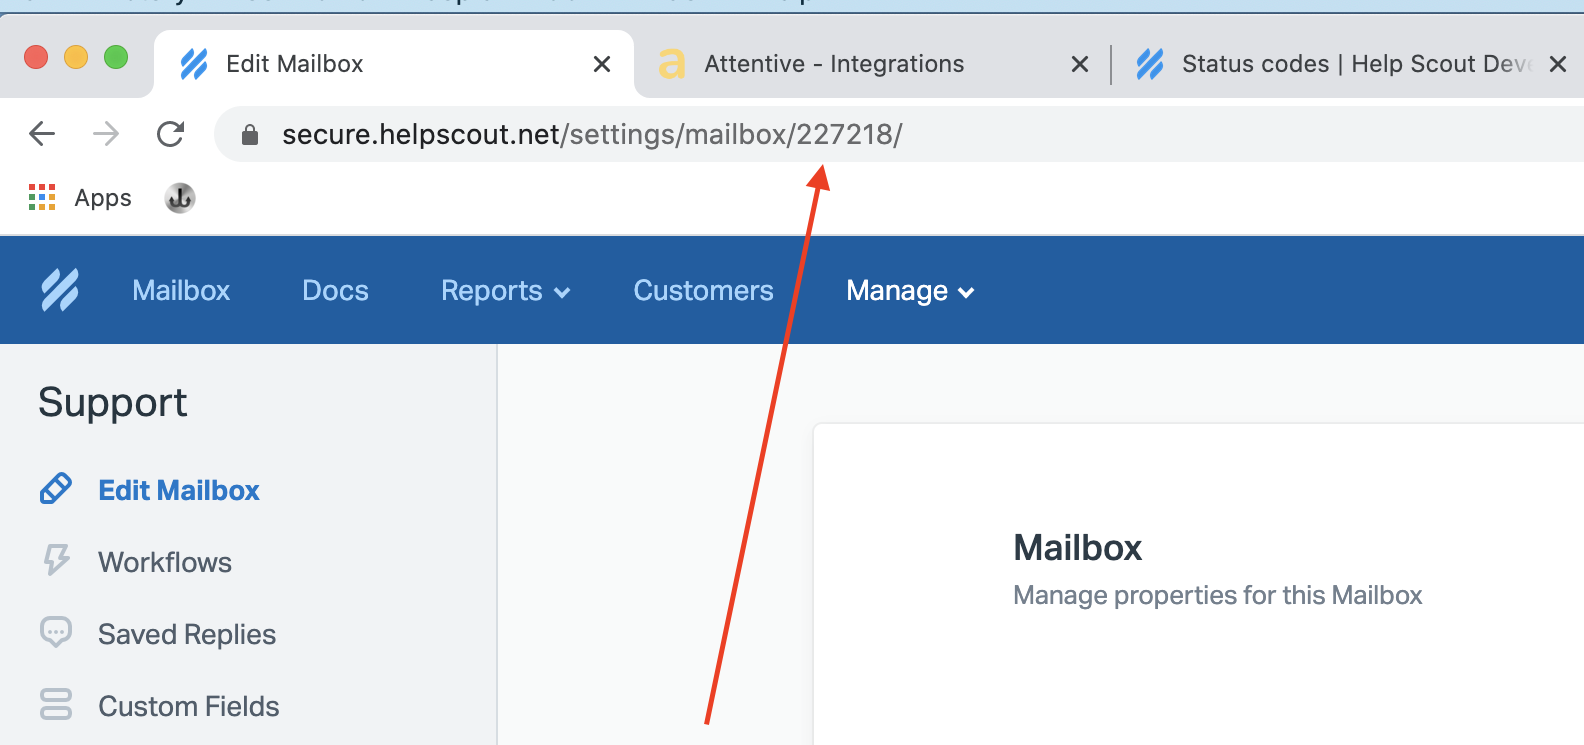This screenshot has width=1584, height=745.
Task: View site security lock info
Action: [250, 134]
